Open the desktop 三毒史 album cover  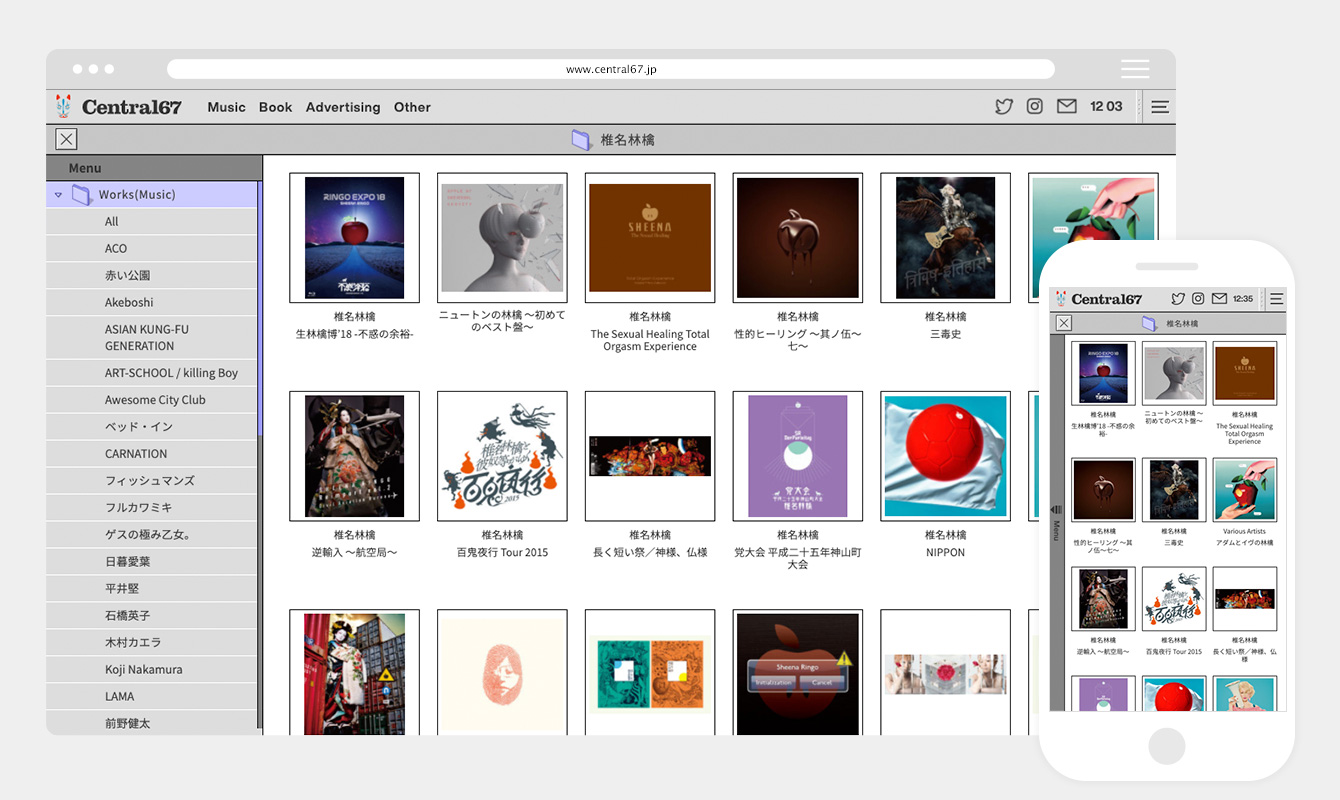[x=946, y=238]
